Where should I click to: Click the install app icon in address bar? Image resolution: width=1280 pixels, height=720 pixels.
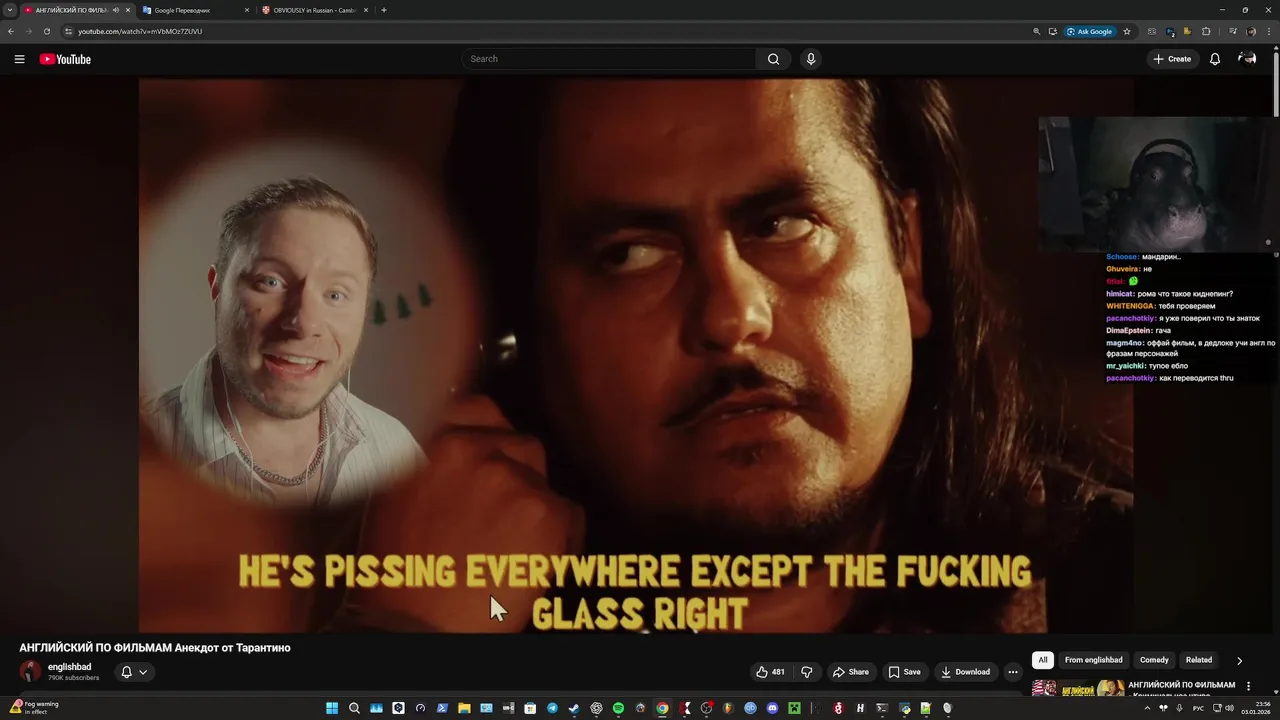pos(1053,31)
